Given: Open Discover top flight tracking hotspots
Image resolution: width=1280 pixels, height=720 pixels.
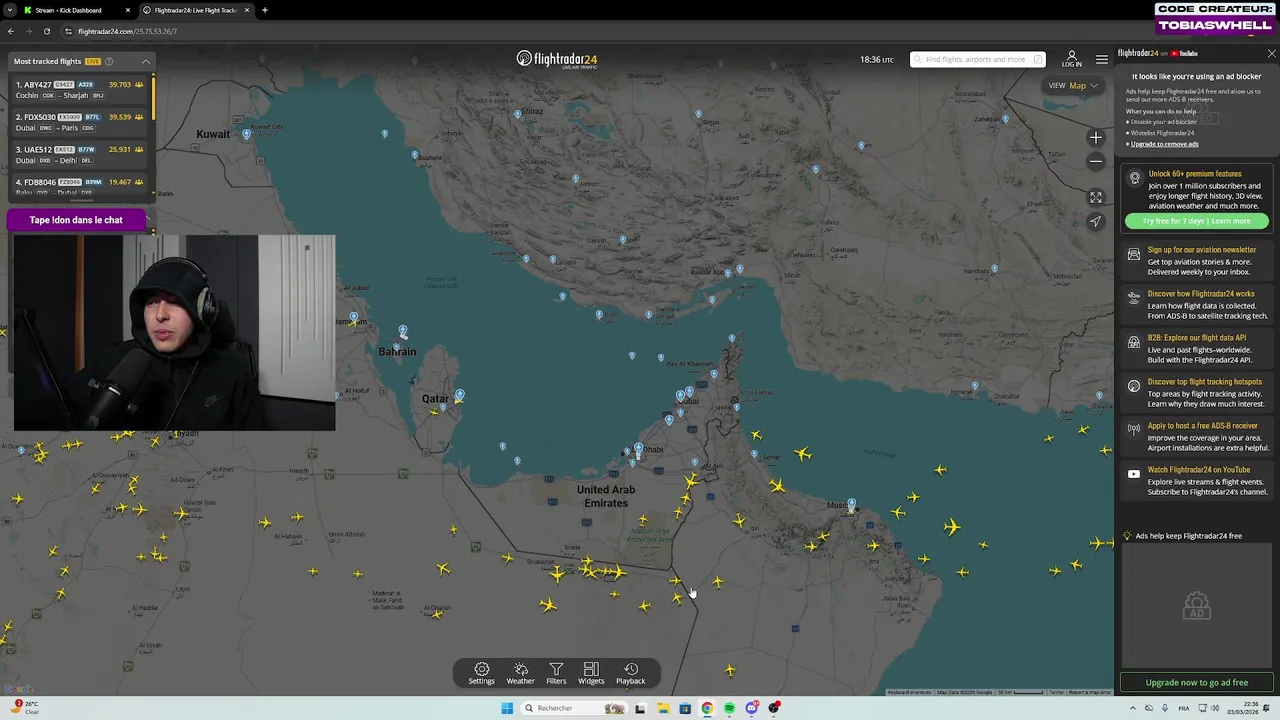Looking at the screenshot, I should pyautogui.click(x=1197, y=392).
